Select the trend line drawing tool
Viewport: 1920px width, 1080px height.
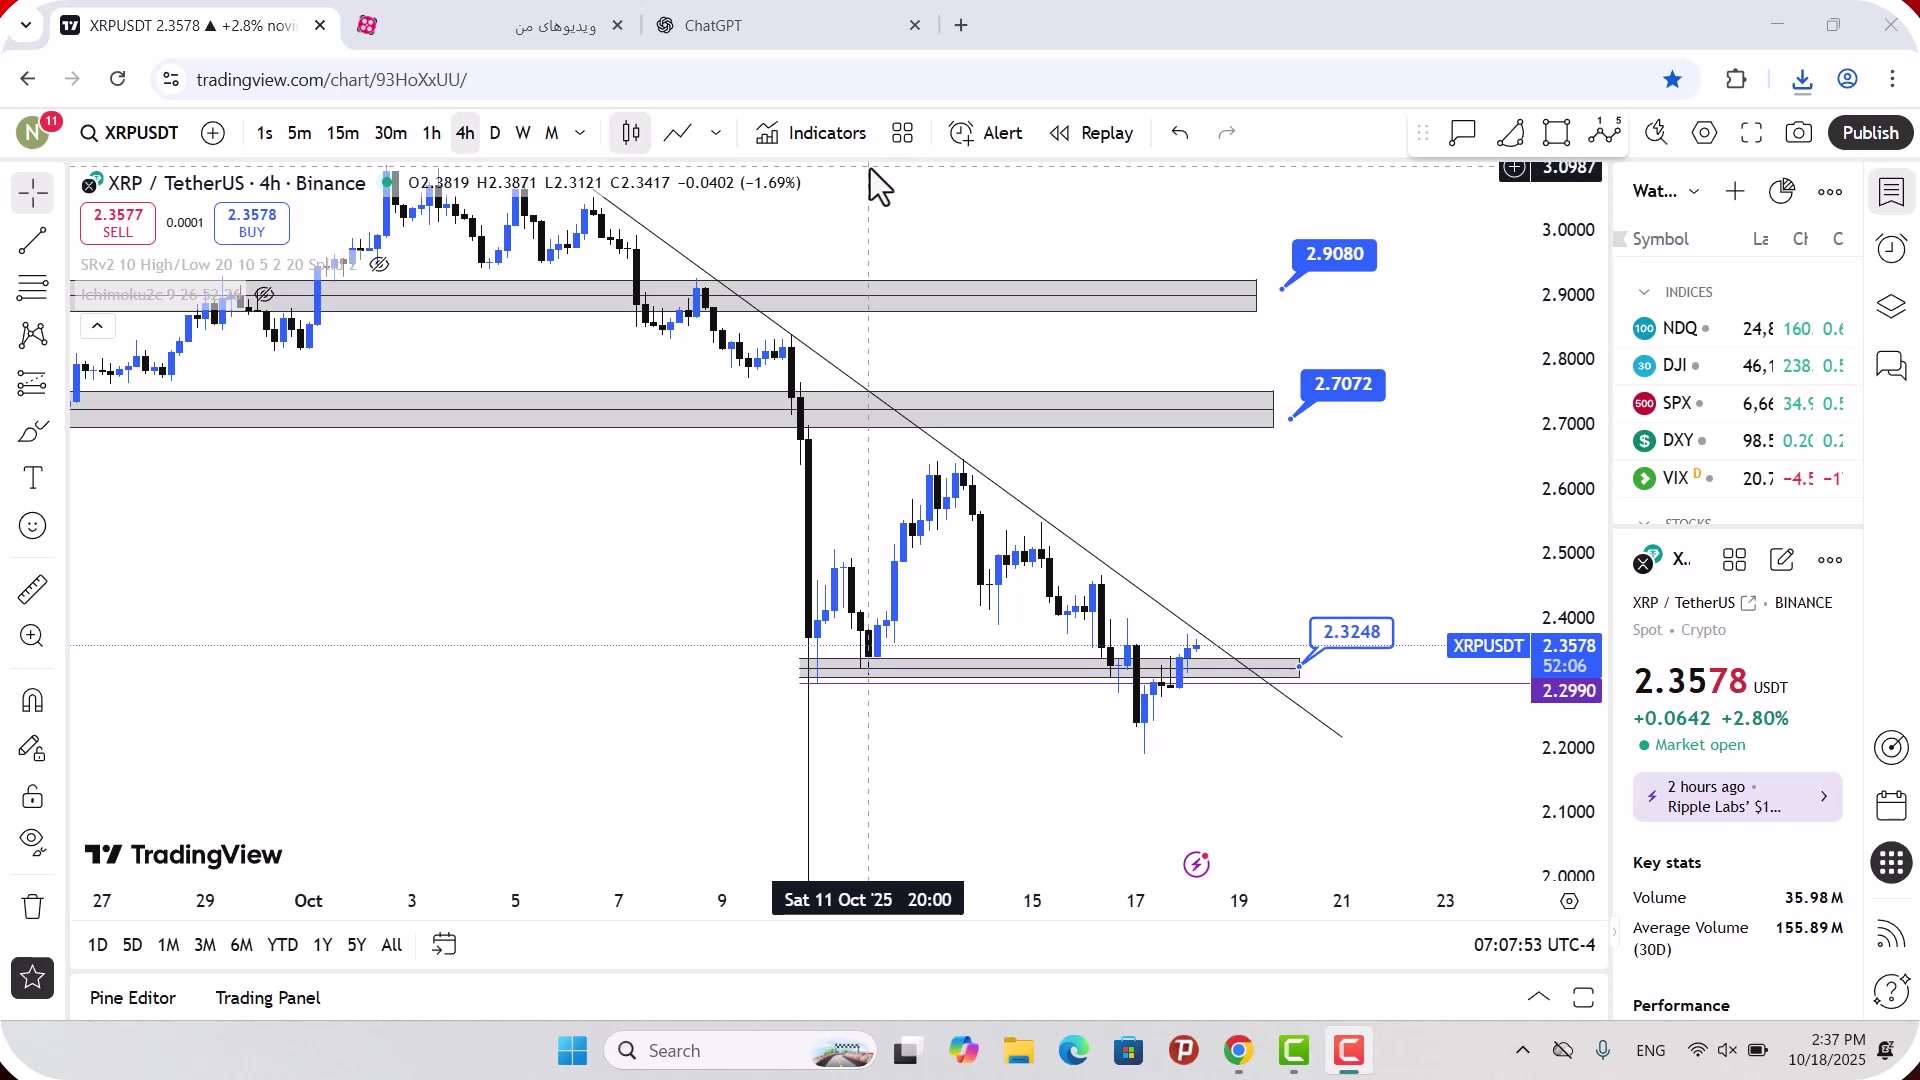click(x=32, y=240)
